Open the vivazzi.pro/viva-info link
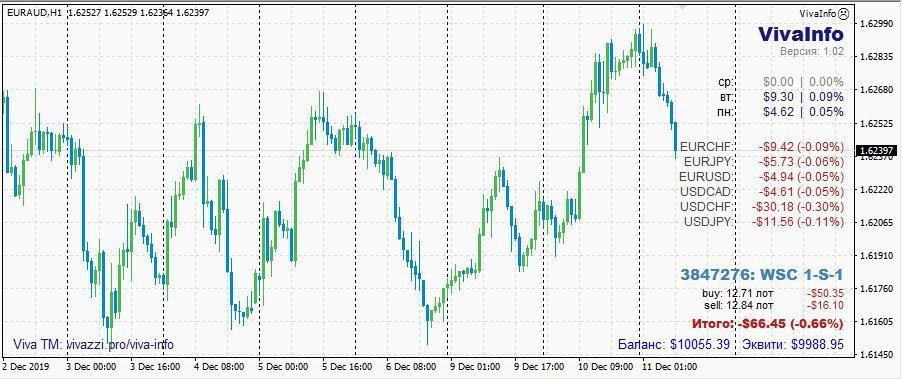The image size is (902, 380). [x=120, y=344]
